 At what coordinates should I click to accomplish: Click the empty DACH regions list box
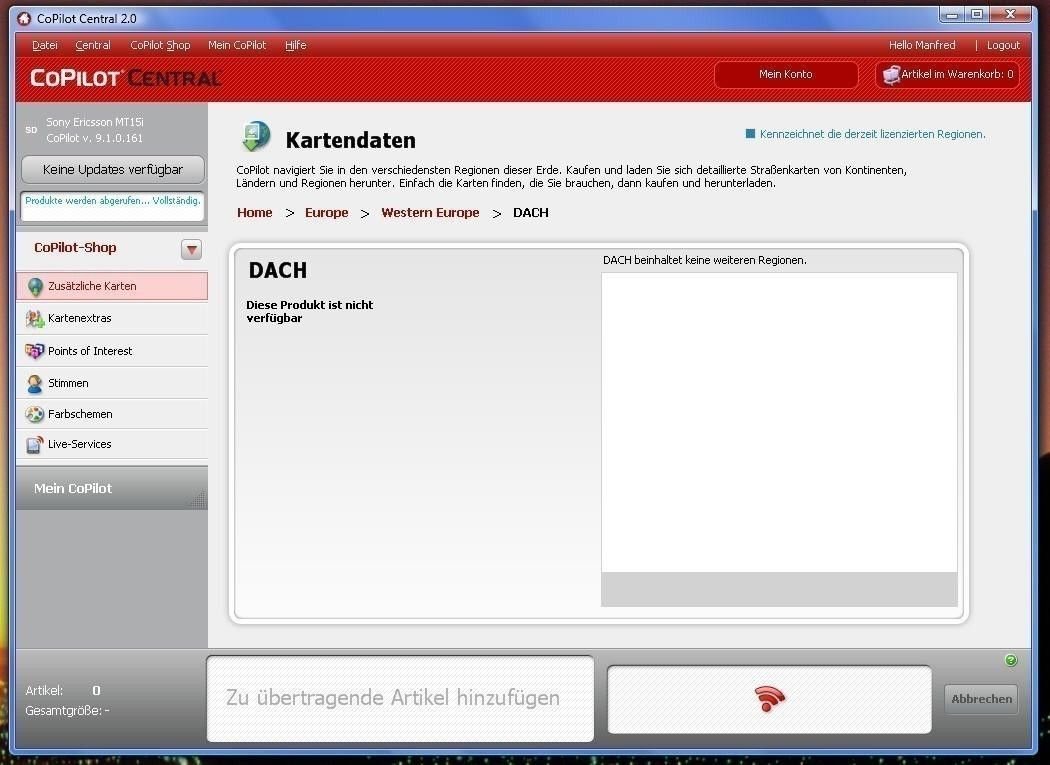click(x=779, y=422)
